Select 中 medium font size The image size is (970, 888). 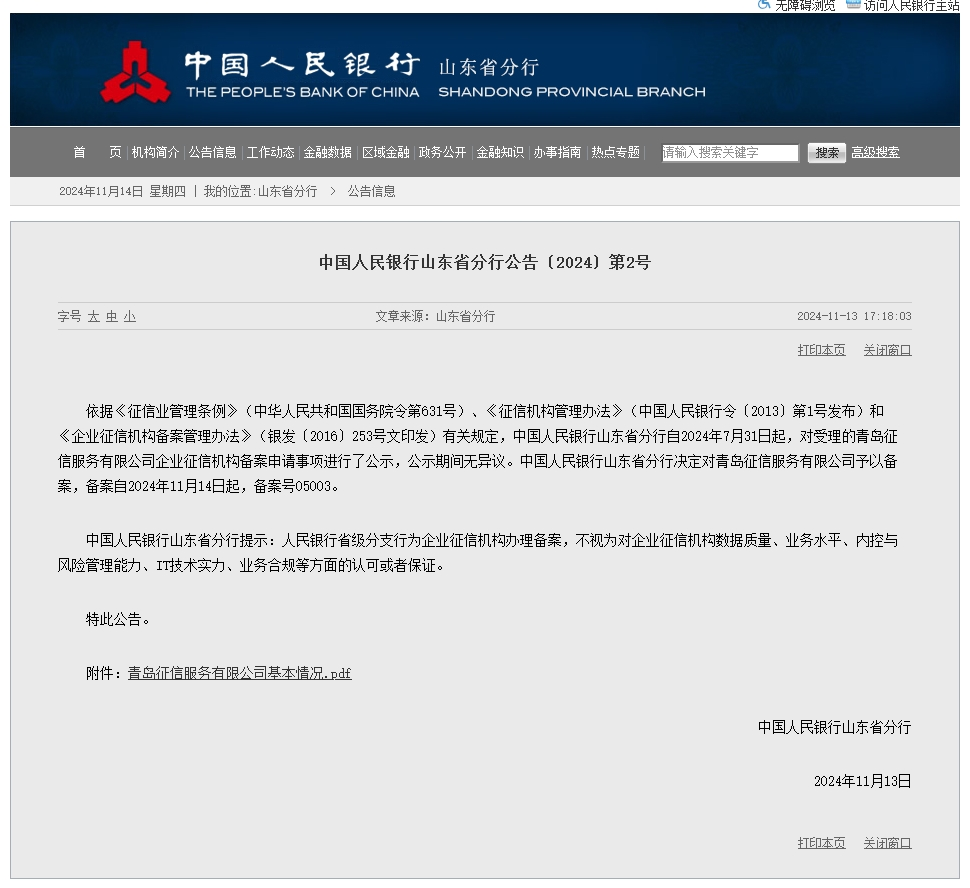point(113,316)
